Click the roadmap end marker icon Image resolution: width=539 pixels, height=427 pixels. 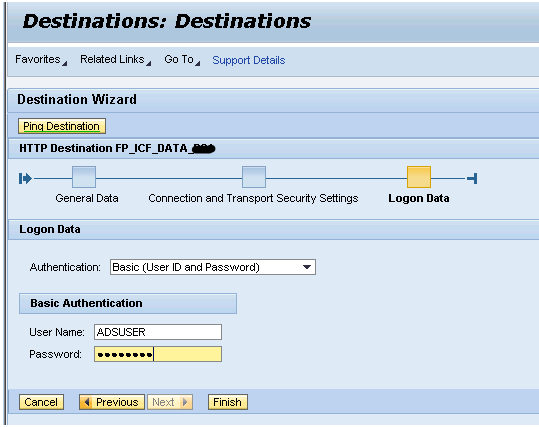pos(472,178)
